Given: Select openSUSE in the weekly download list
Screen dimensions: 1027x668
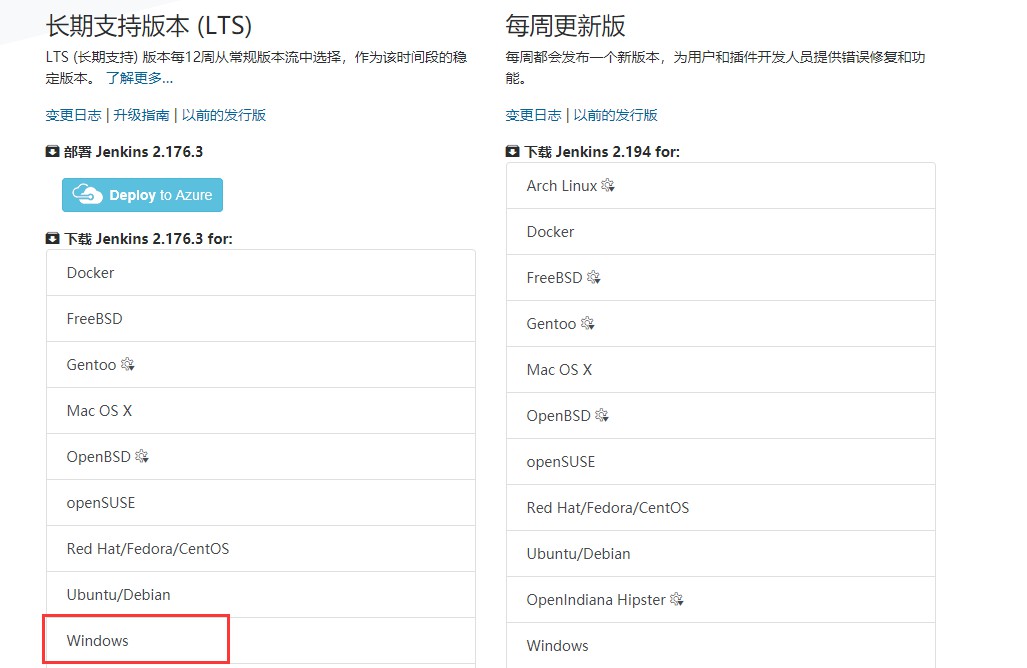Looking at the screenshot, I should 720,462.
